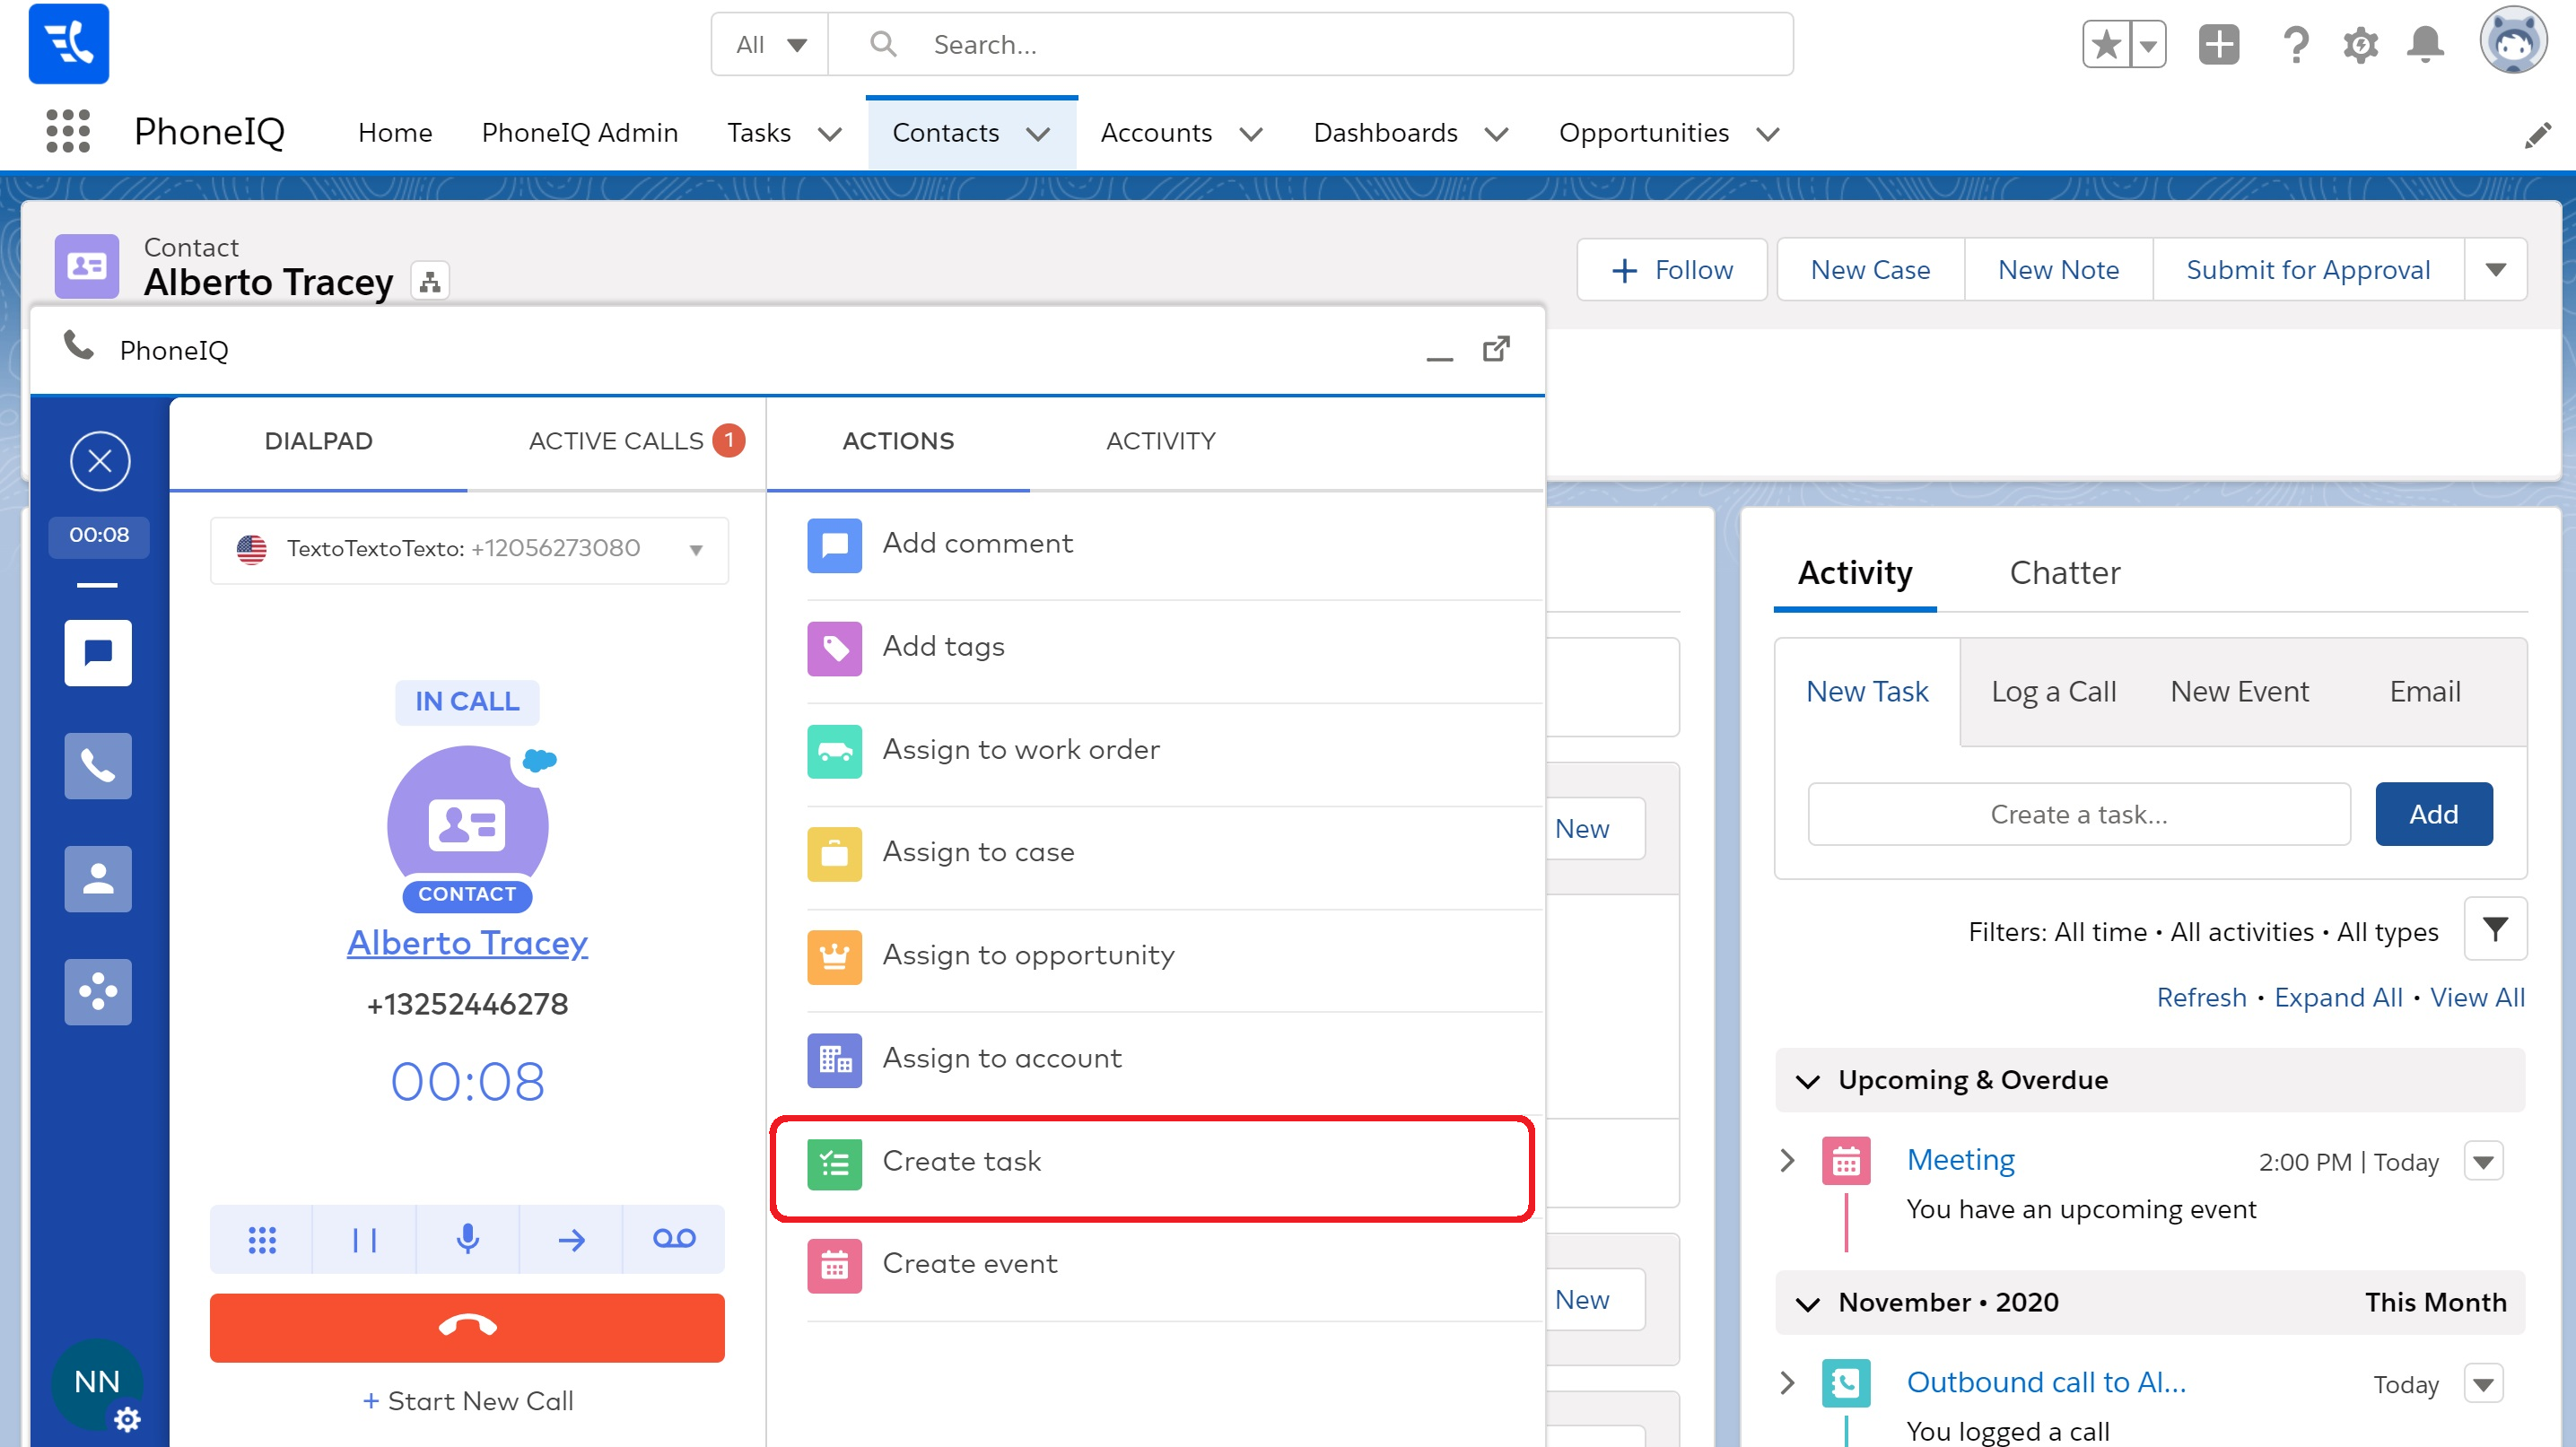The height and width of the screenshot is (1447, 2576).
Task: Click the New Case button
Action: [x=1869, y=270]
